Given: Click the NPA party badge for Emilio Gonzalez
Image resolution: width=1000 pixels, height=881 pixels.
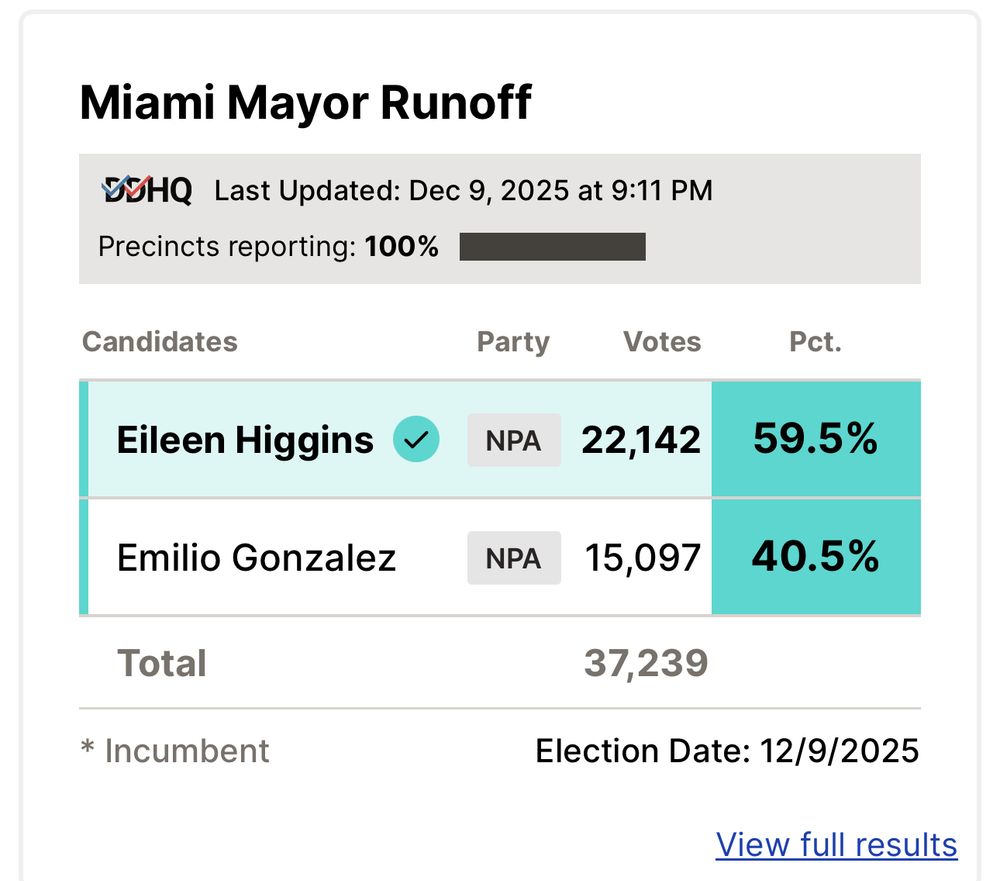Looking at the screenshot, I should [x=514, y=557].
